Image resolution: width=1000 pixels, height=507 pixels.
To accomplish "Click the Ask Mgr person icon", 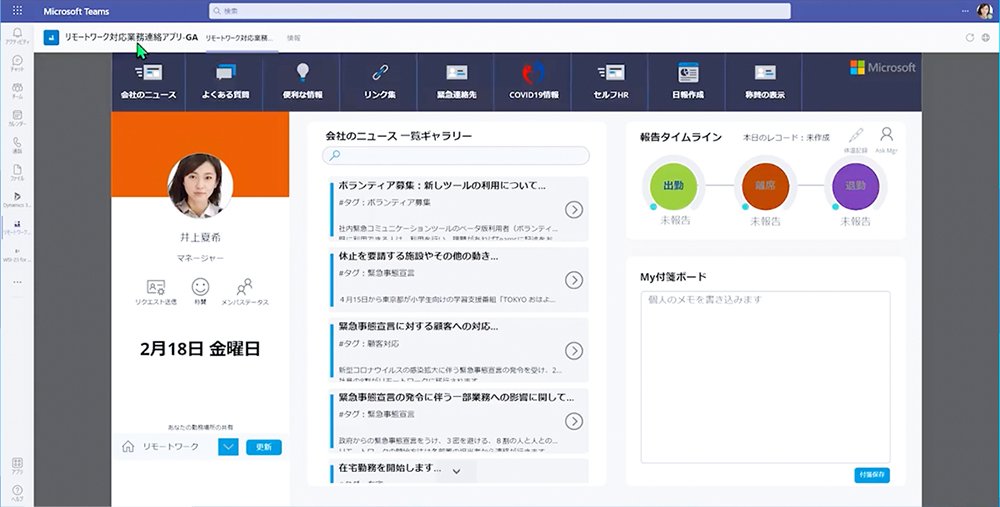I will pyautogui.click(x=886, y=135).
